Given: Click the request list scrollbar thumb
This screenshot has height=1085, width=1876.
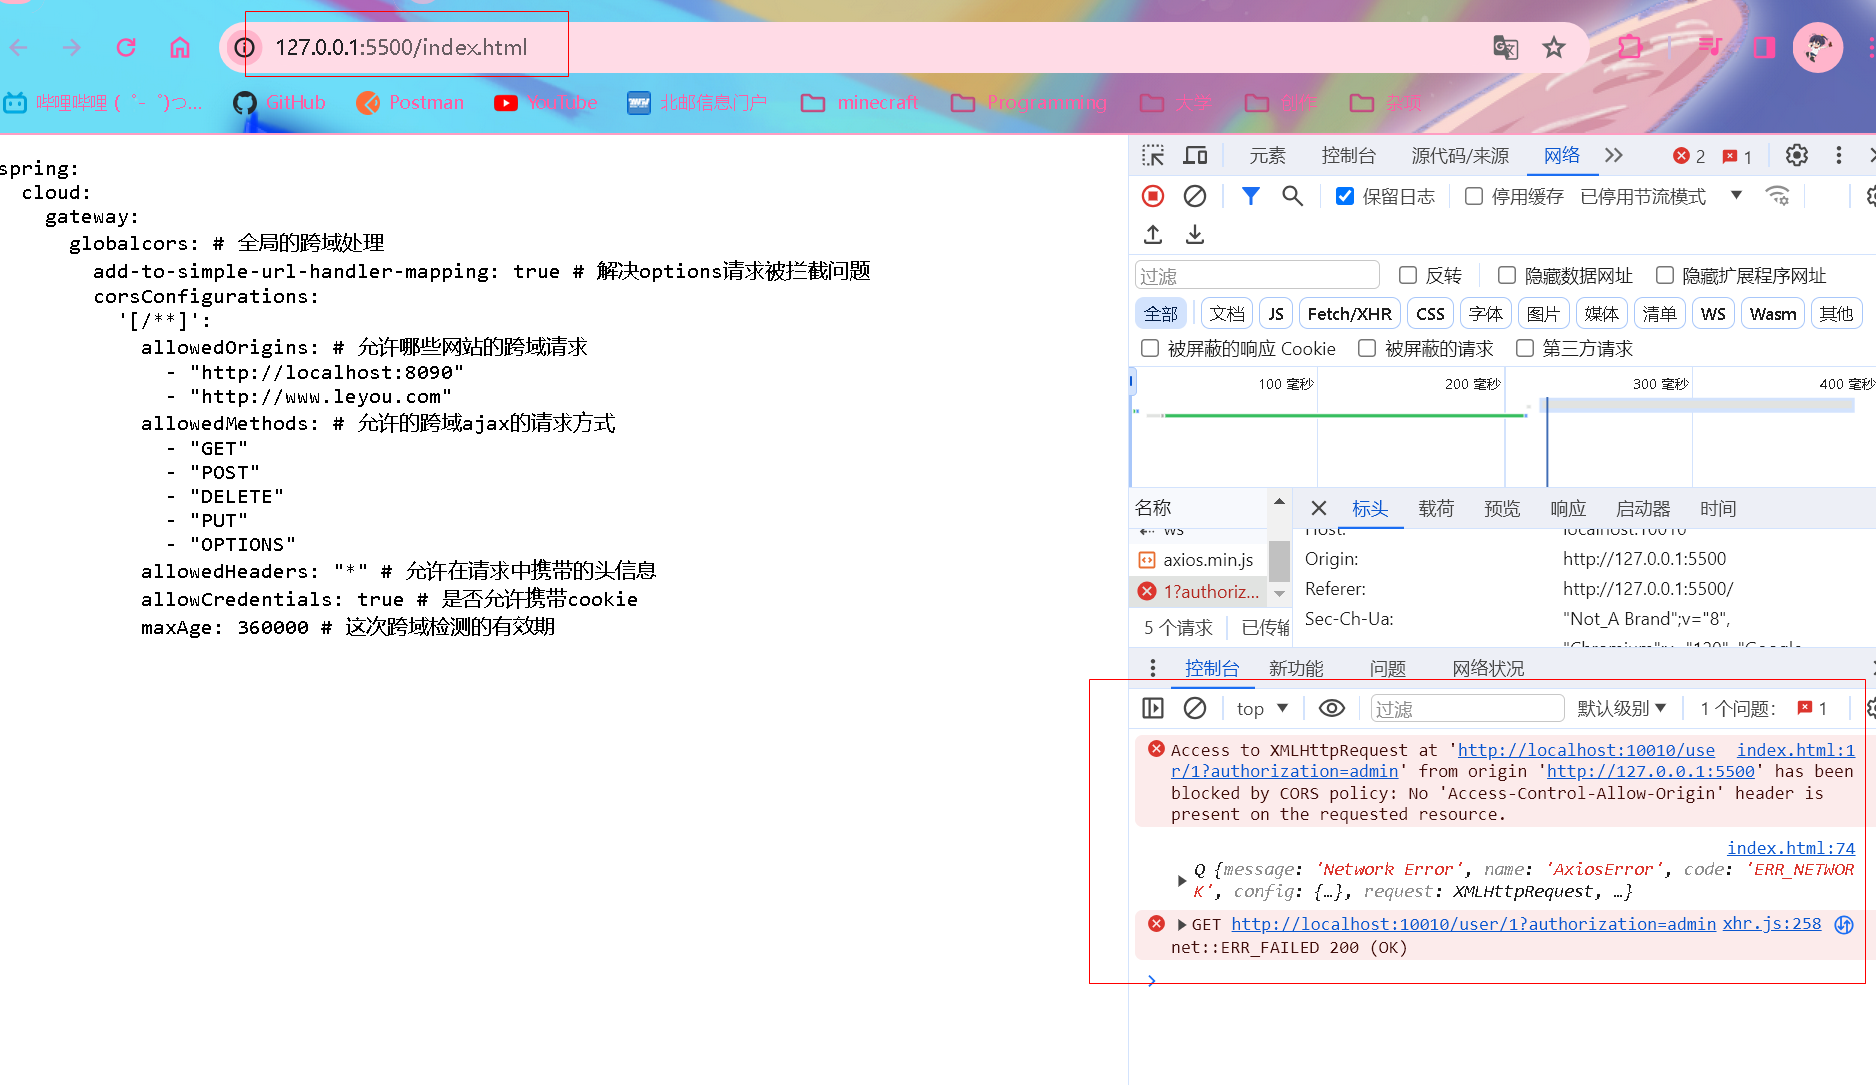Looking at the screenshot, I should coord(1279,560).
